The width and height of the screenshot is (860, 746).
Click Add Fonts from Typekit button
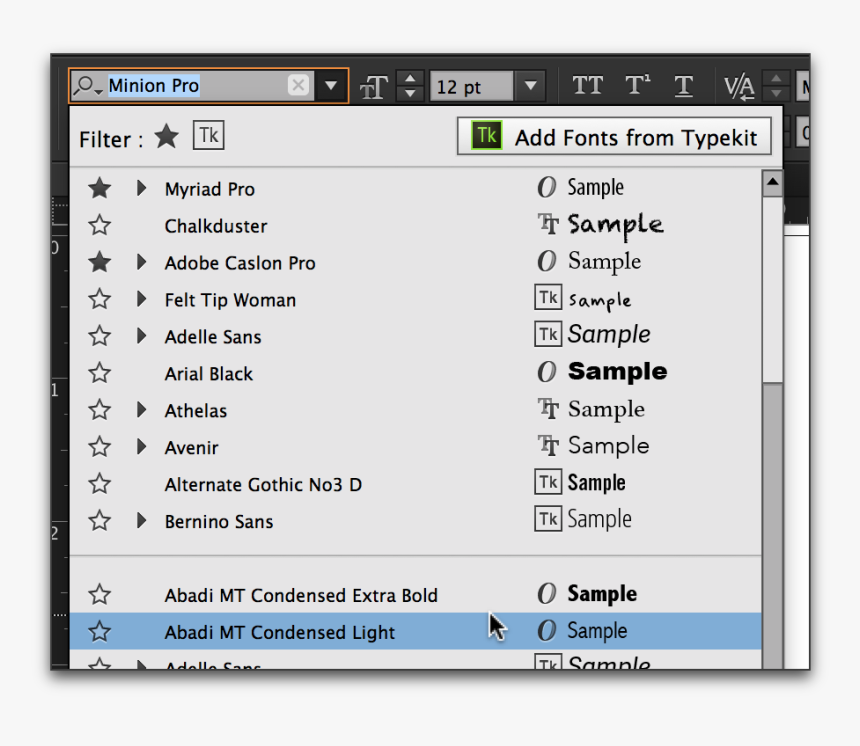tap(614, 136)
